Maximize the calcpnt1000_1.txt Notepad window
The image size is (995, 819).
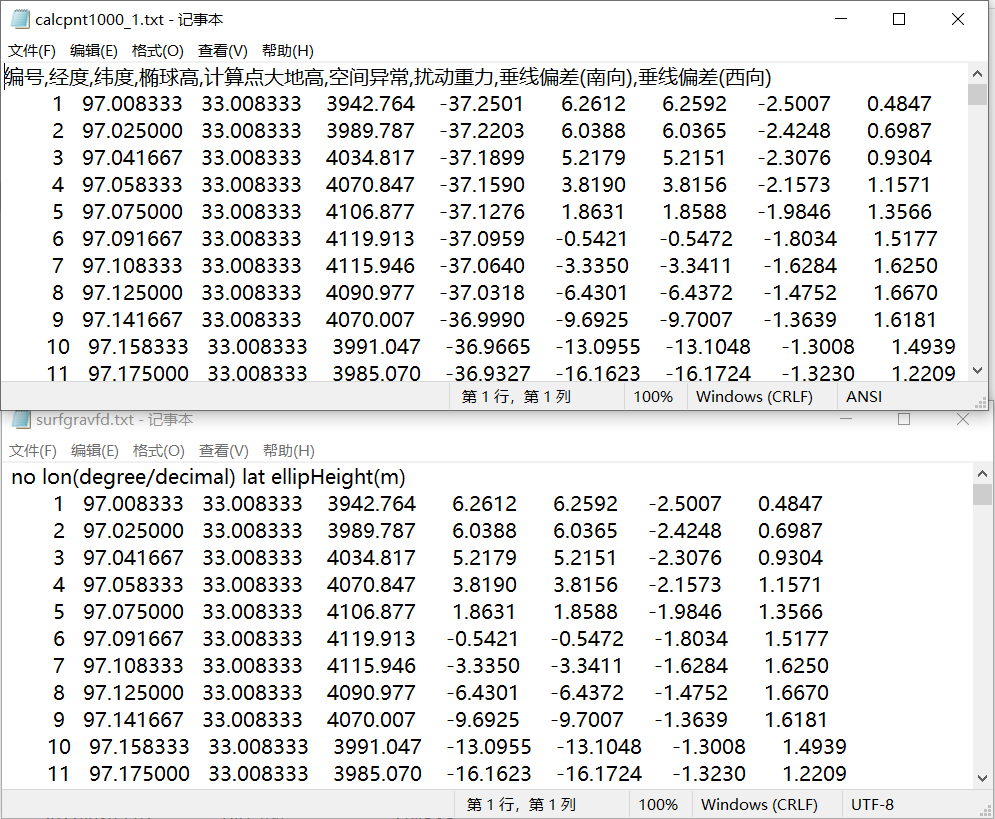[x=899, y=20]
